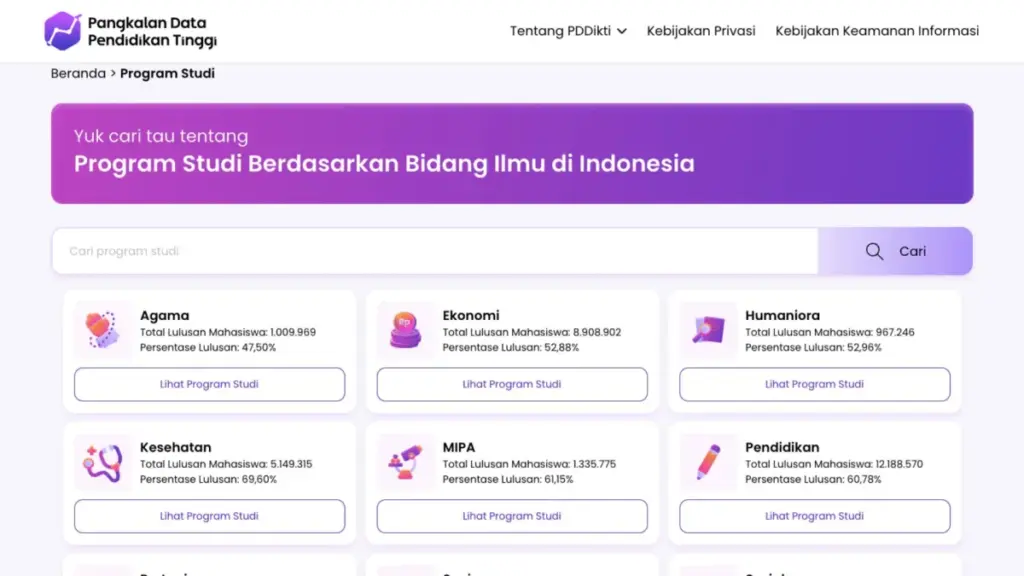Click the MIPA microscope icon
This screenshot has height=576, width=1024.
(x=405, y=462)
